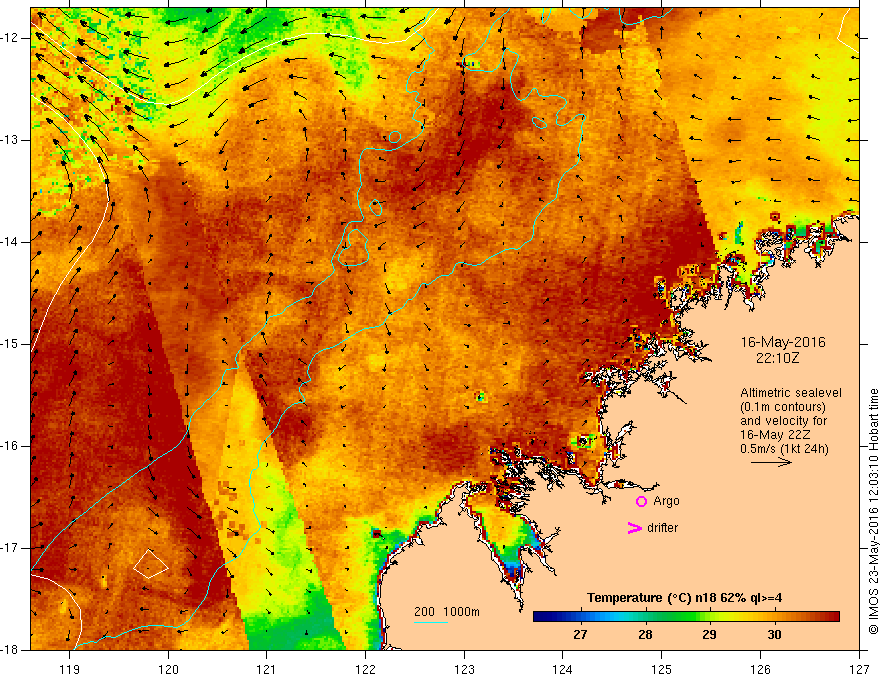The image size is (880, 680).
Task: Click latitude axis label -12
Action: 11,38
